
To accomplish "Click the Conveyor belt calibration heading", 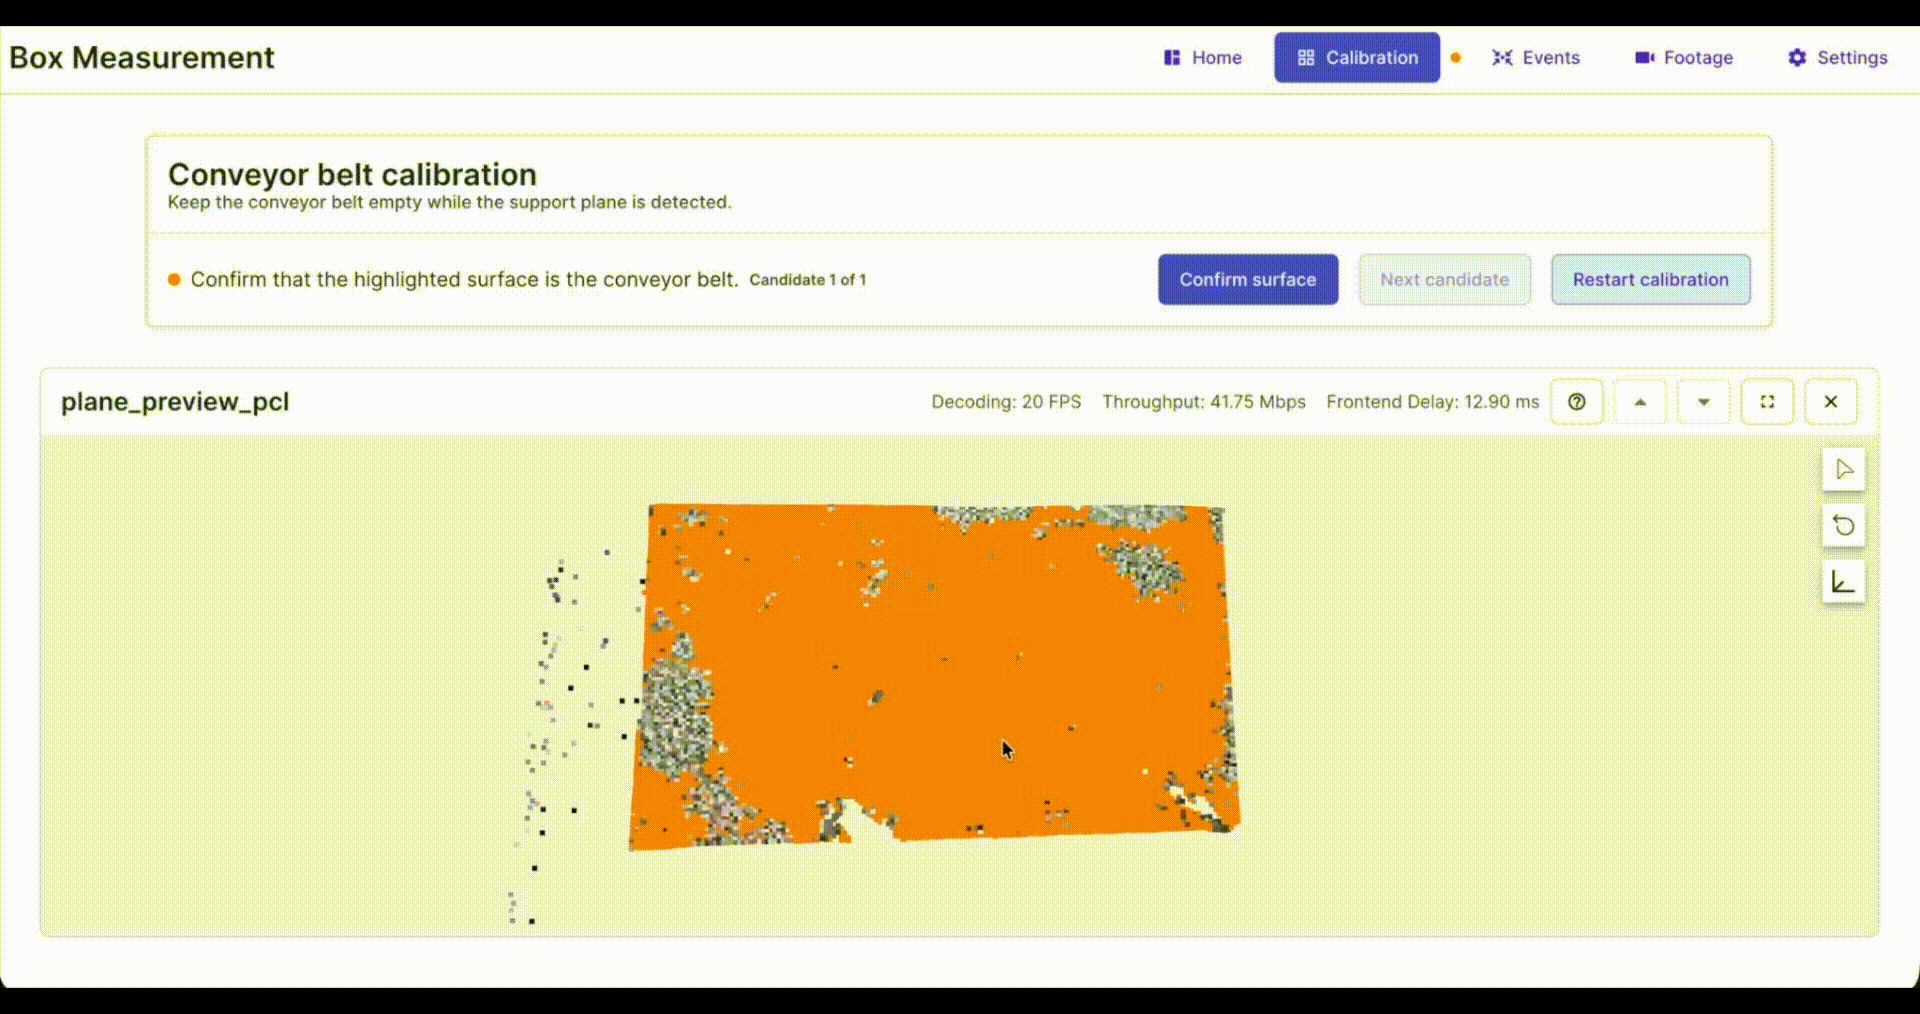I will click(352, 175).
